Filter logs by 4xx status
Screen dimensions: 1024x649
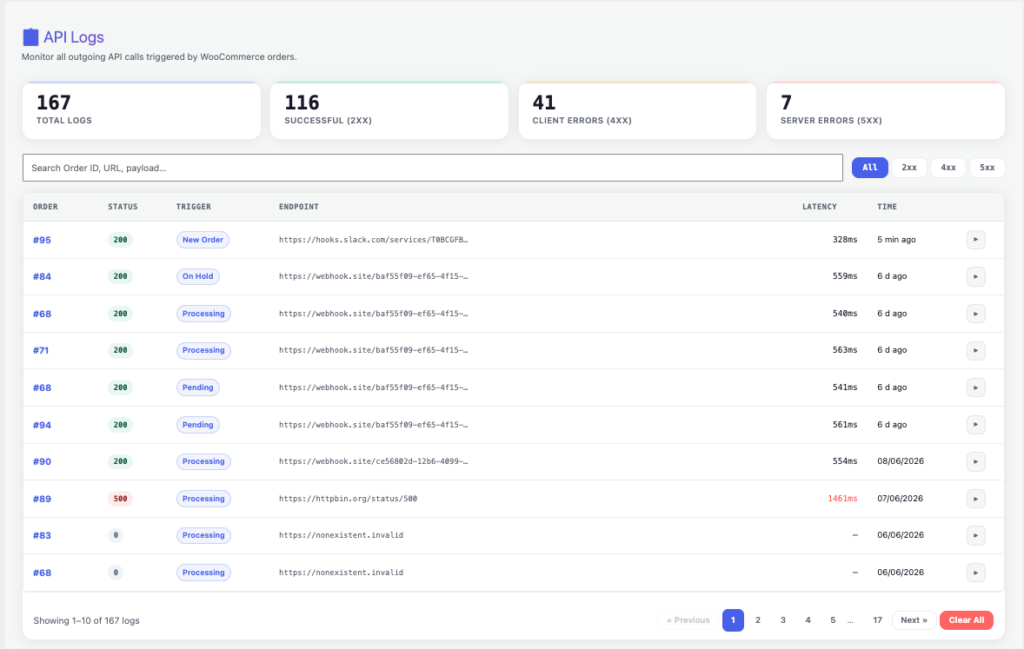click(948, 168)
